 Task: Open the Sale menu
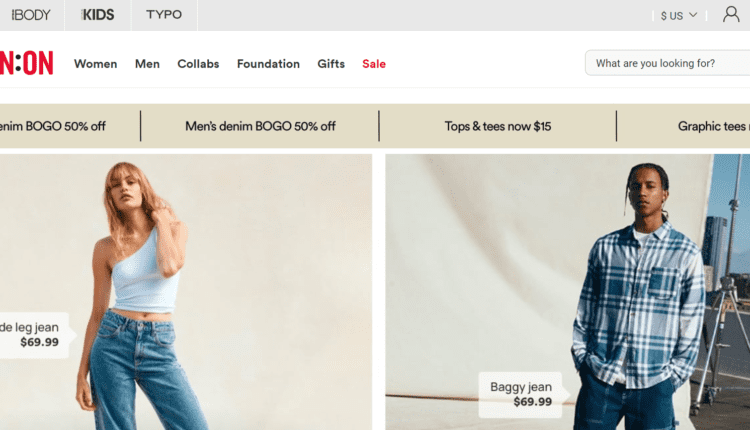pyautogui.click(x=374, y=64)
